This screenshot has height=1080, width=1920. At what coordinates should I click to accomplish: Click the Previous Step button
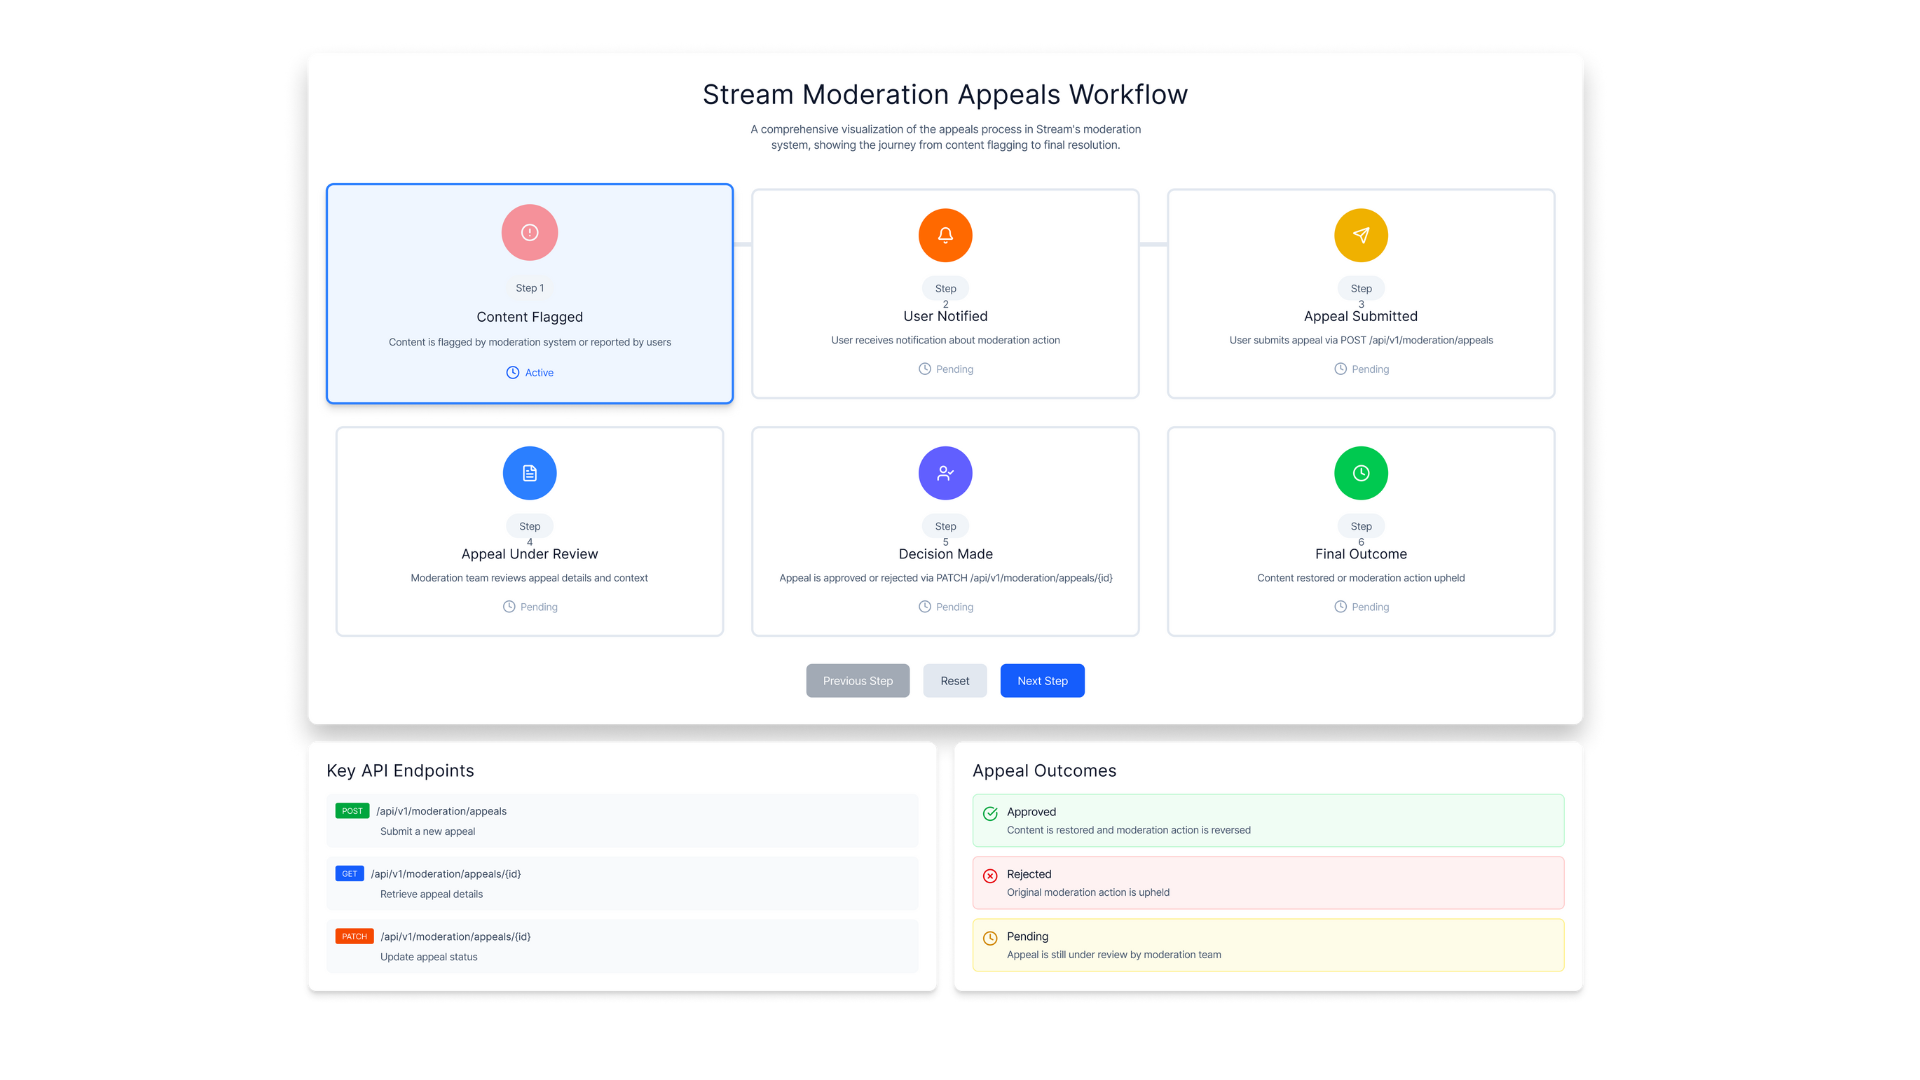tap(857, 680)
